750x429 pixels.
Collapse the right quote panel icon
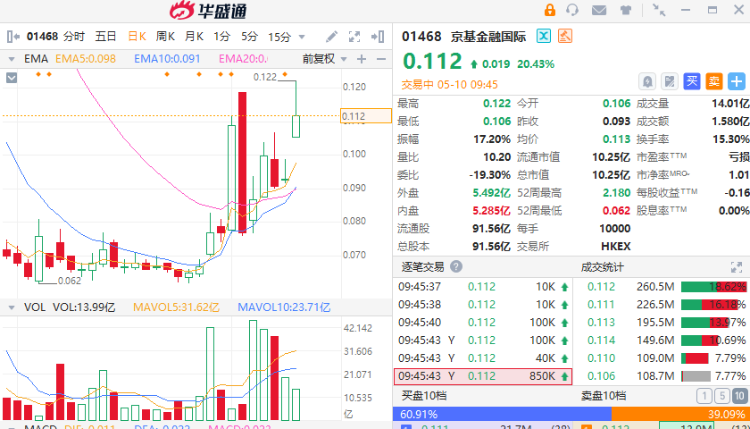[x=377, y=36]
